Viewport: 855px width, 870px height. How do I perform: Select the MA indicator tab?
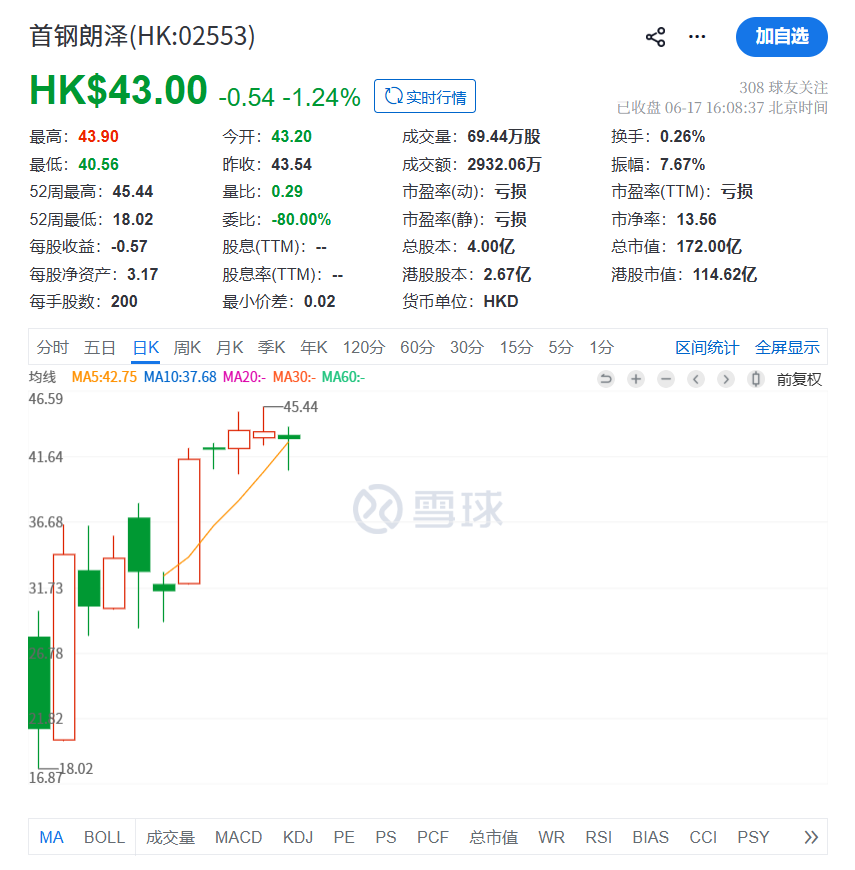(x=52, y=837)
